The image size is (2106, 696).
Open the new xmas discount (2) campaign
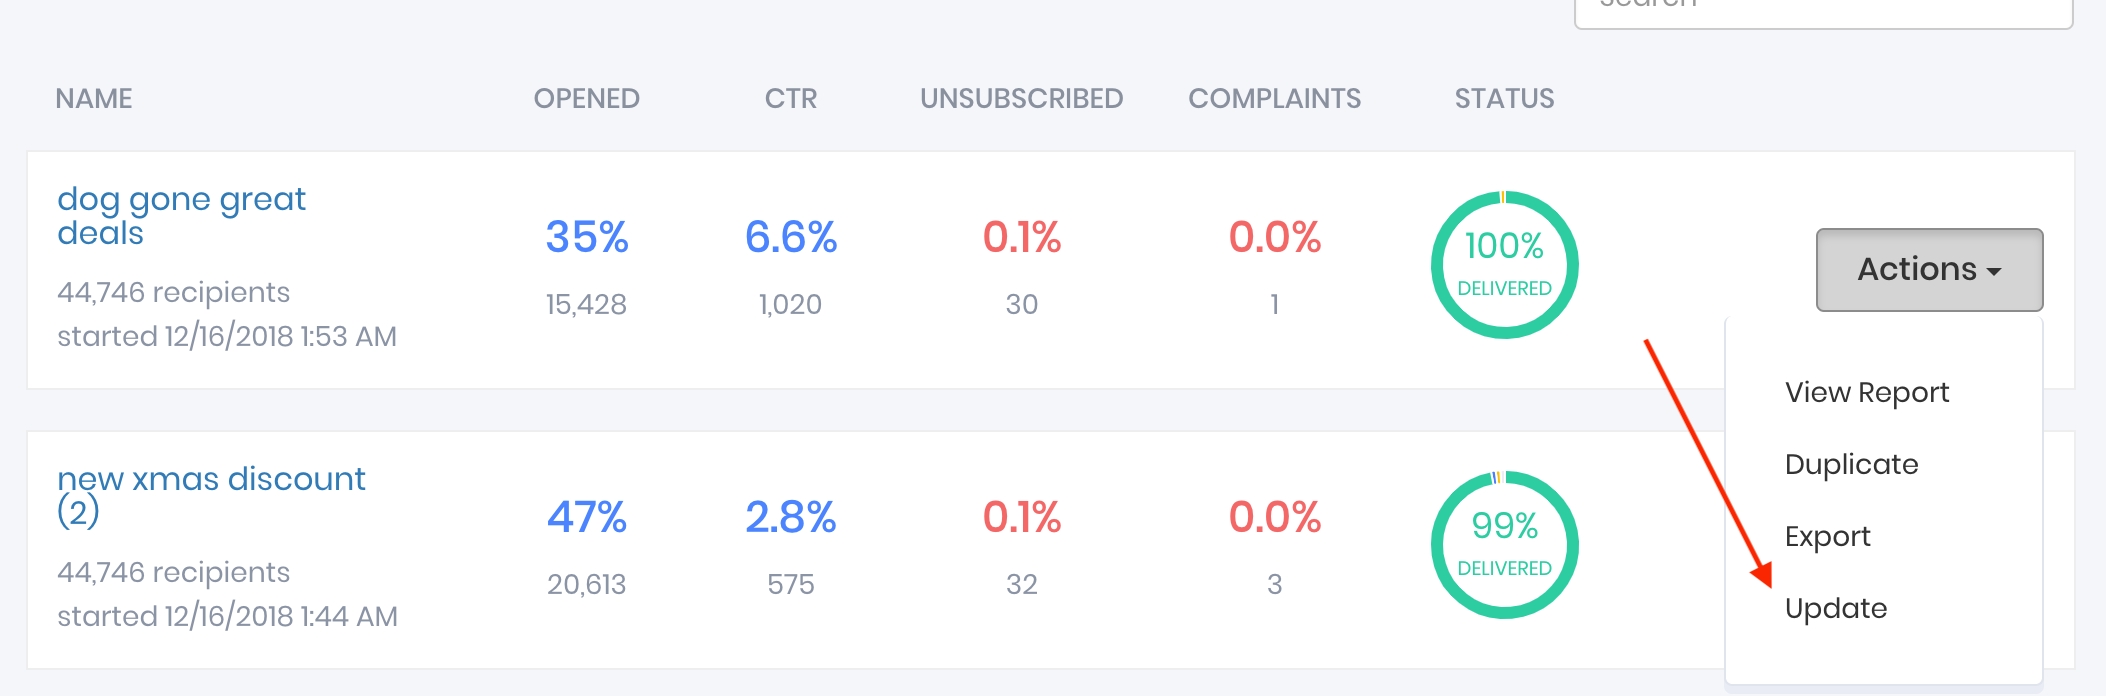210,494
